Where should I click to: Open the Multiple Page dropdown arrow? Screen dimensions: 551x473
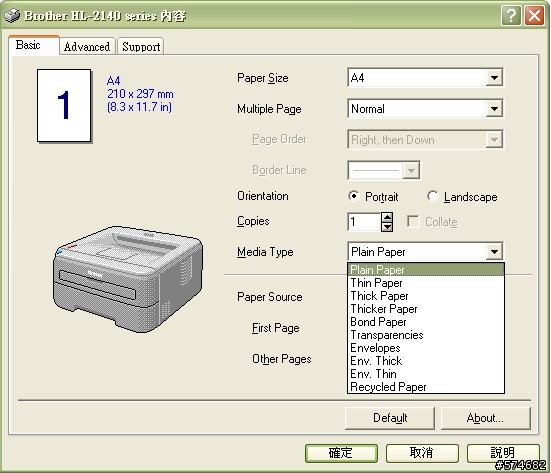pos(494,109)
